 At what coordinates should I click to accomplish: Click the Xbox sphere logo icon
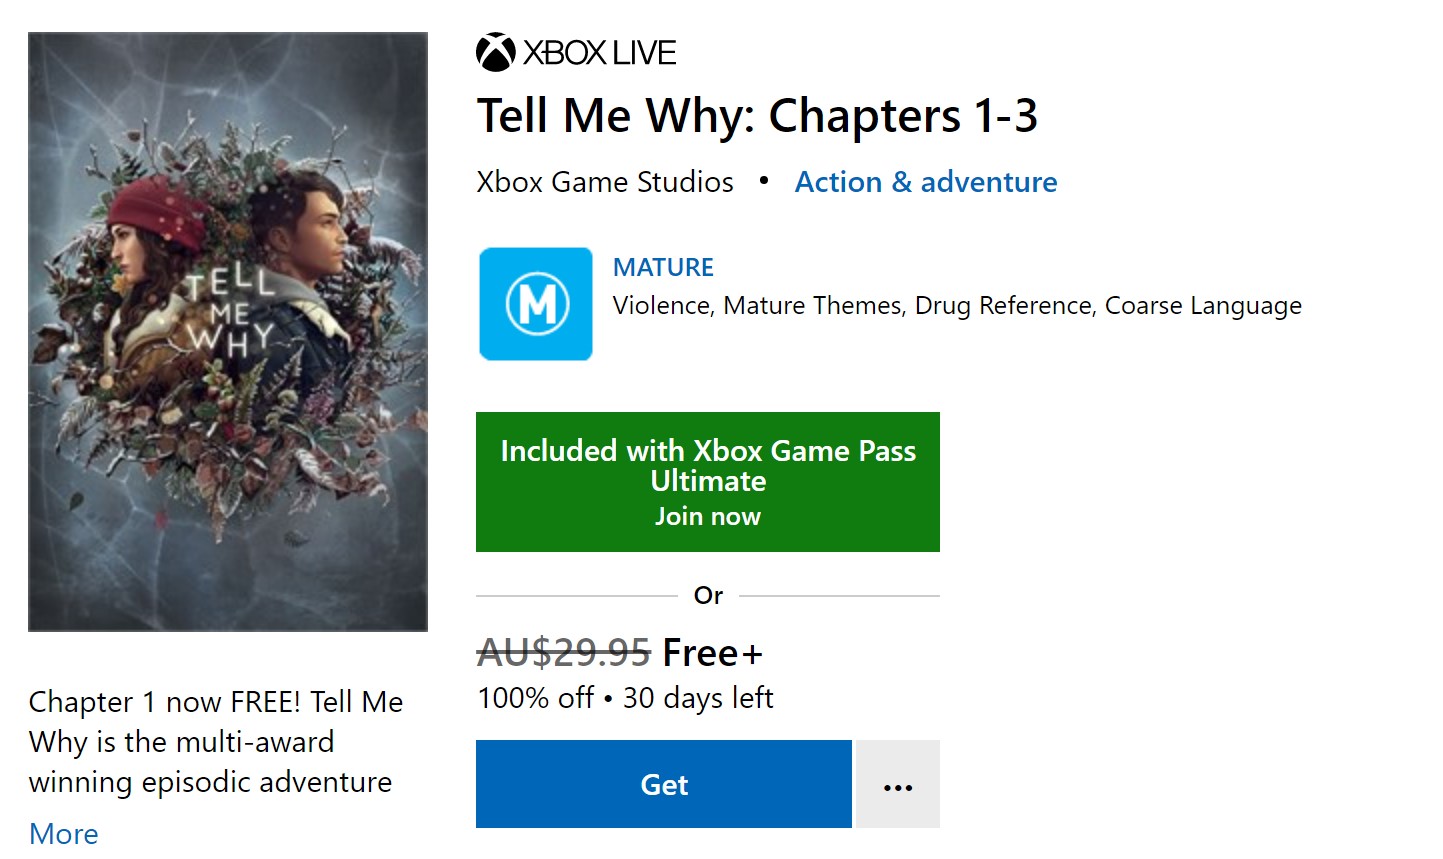[x=495, y=53]
